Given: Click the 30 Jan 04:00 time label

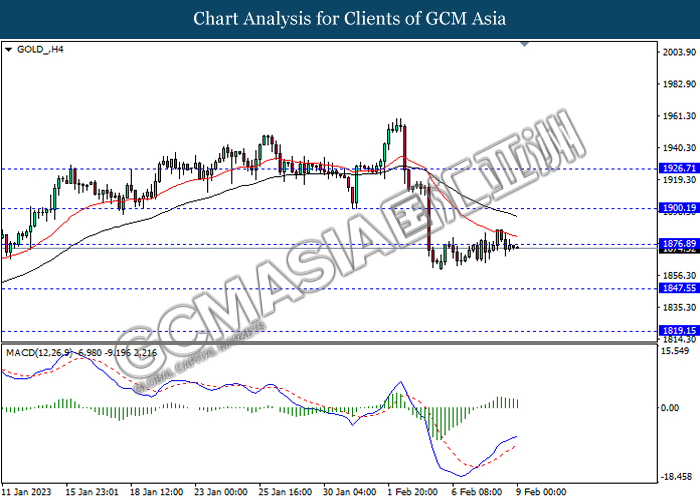Looking at the screenshot, I should pos(350,492).
